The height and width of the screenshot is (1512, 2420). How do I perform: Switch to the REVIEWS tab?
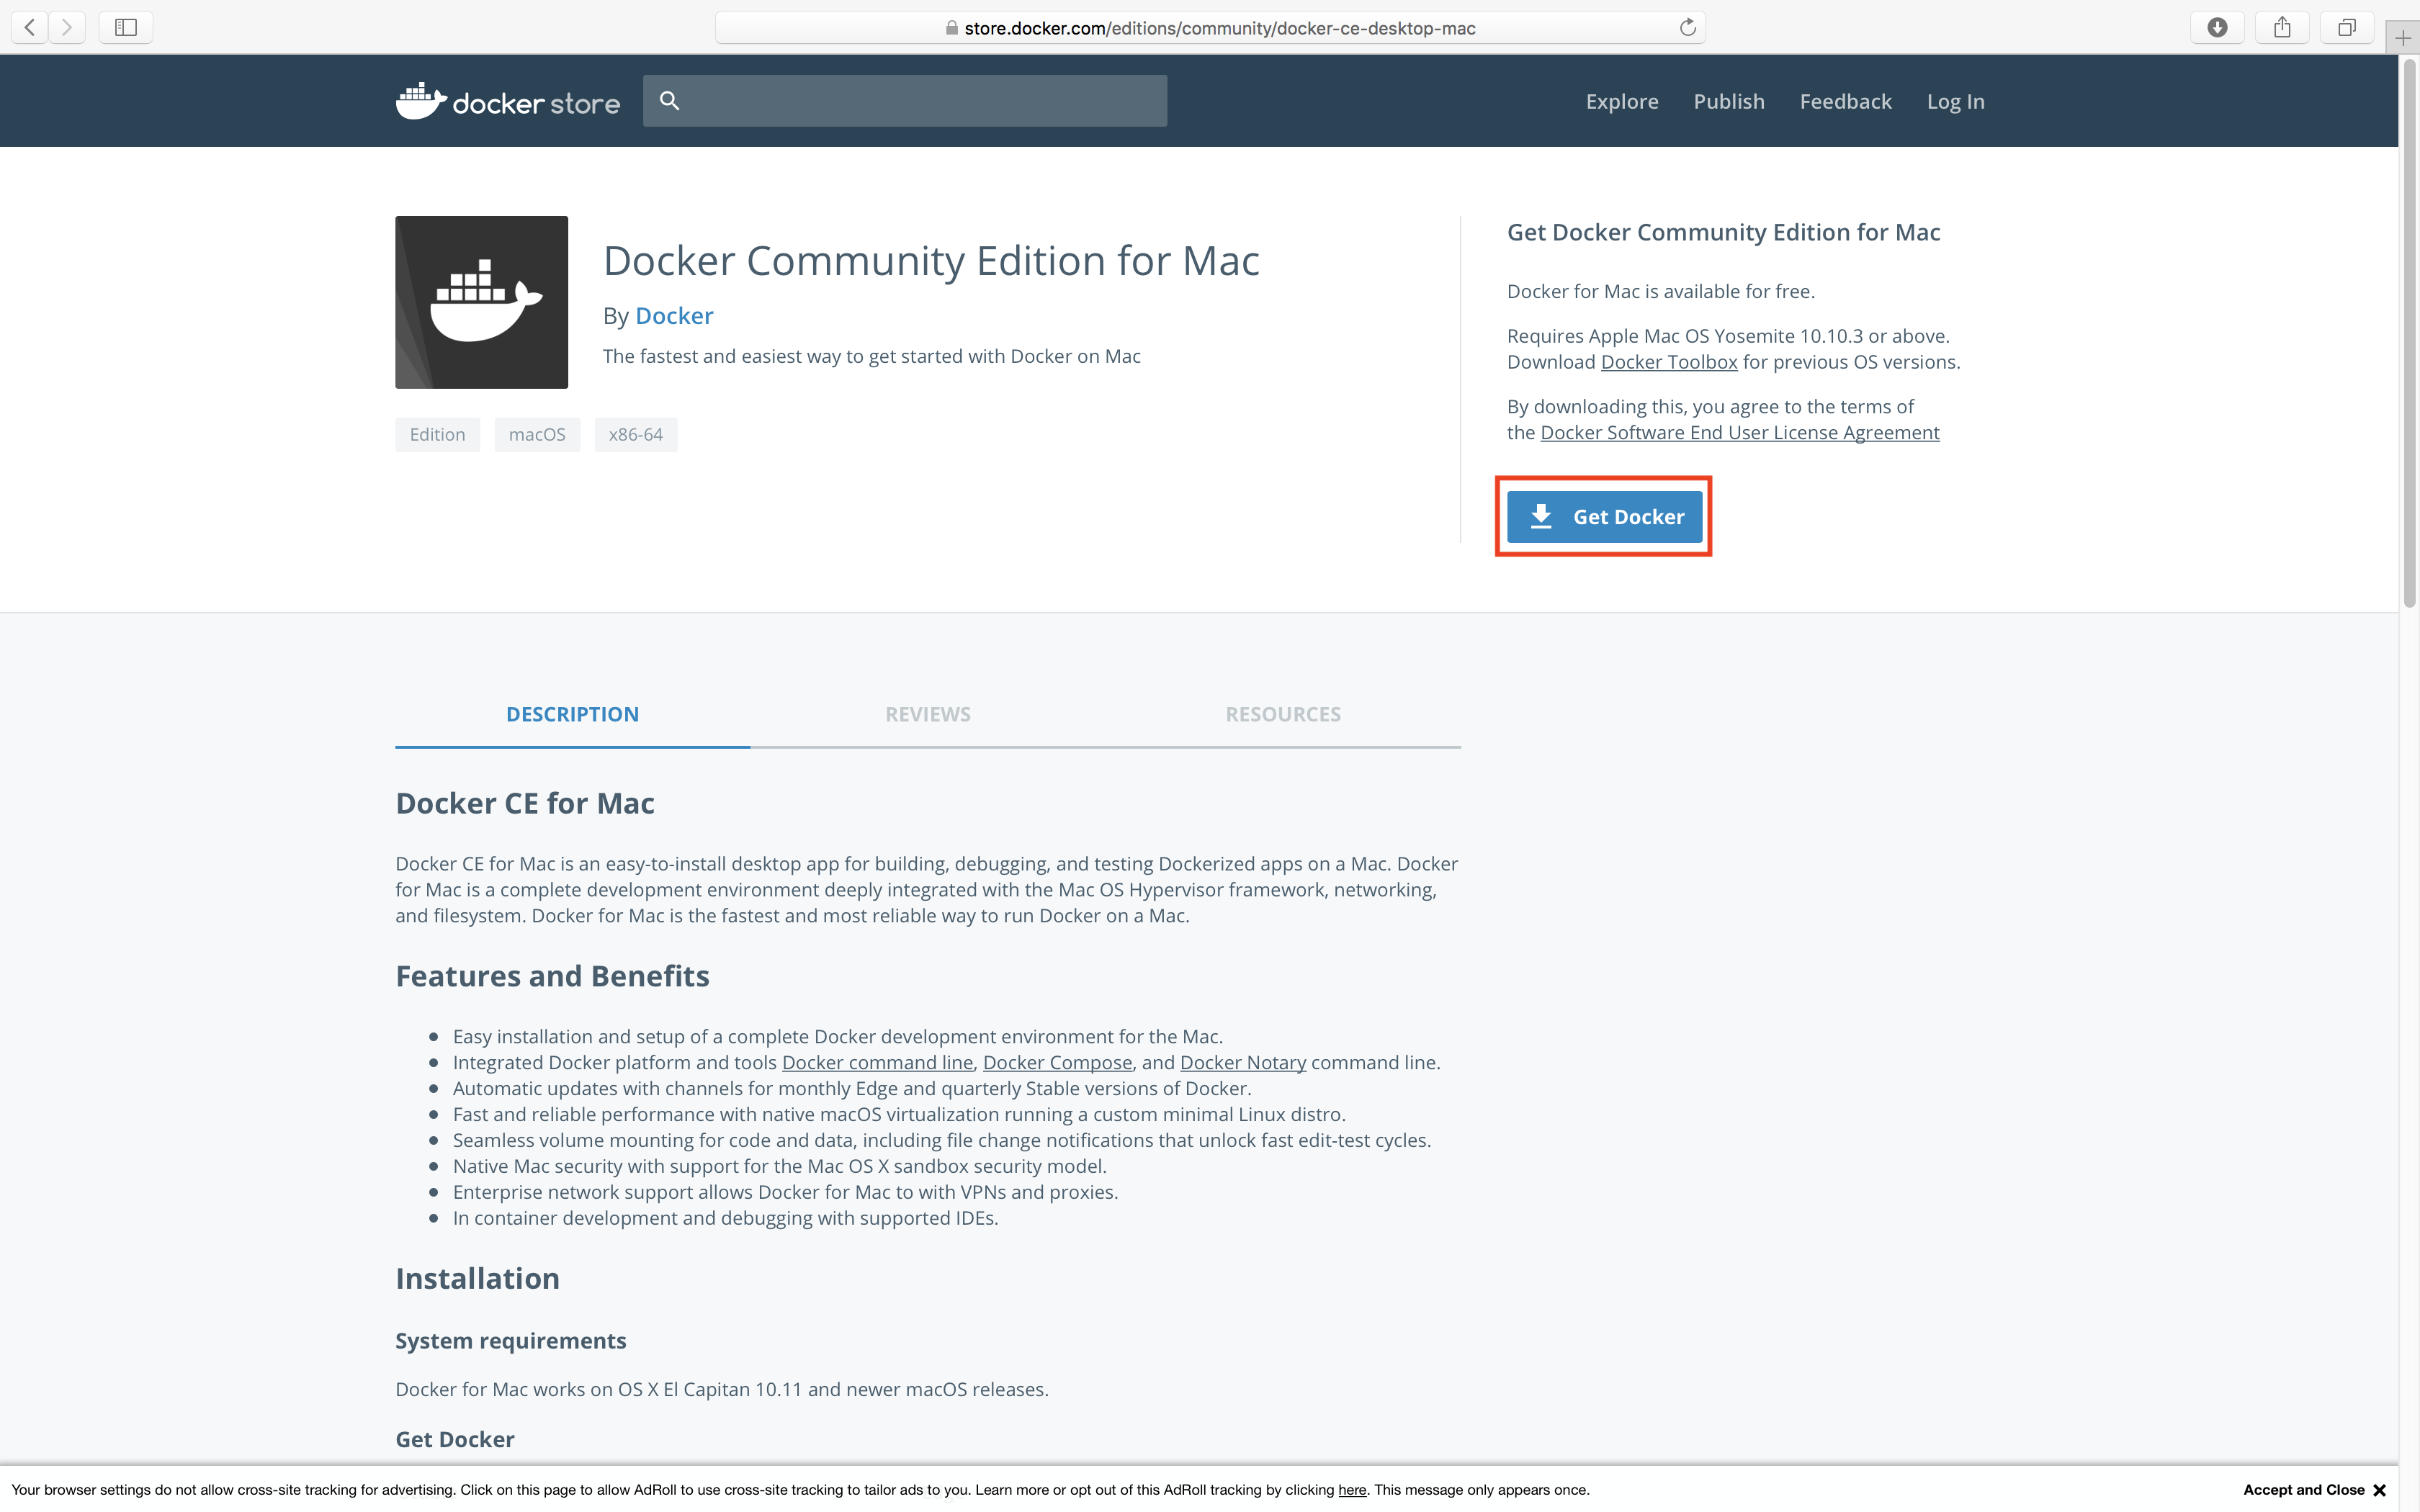[928, 714]
